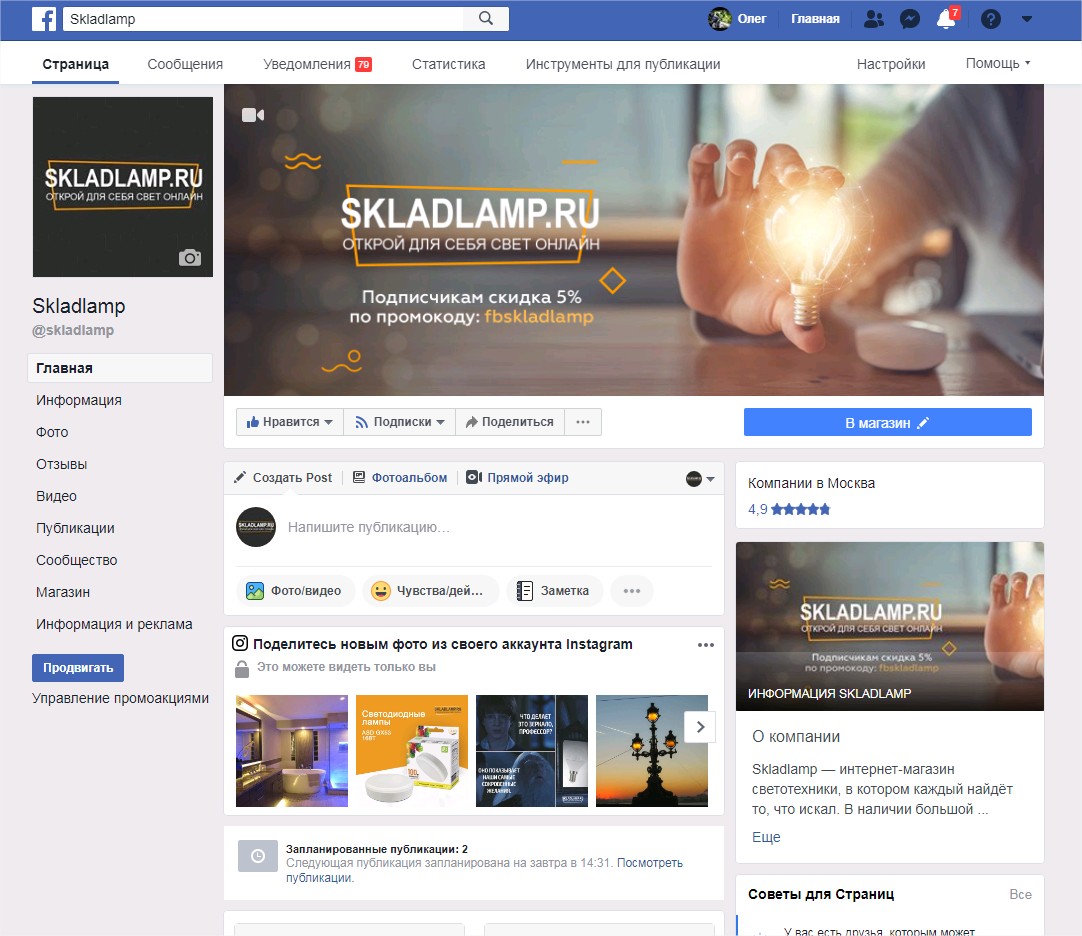Click the Фото/видео button
Screen dimensions: 1082x936
[295, 591]
